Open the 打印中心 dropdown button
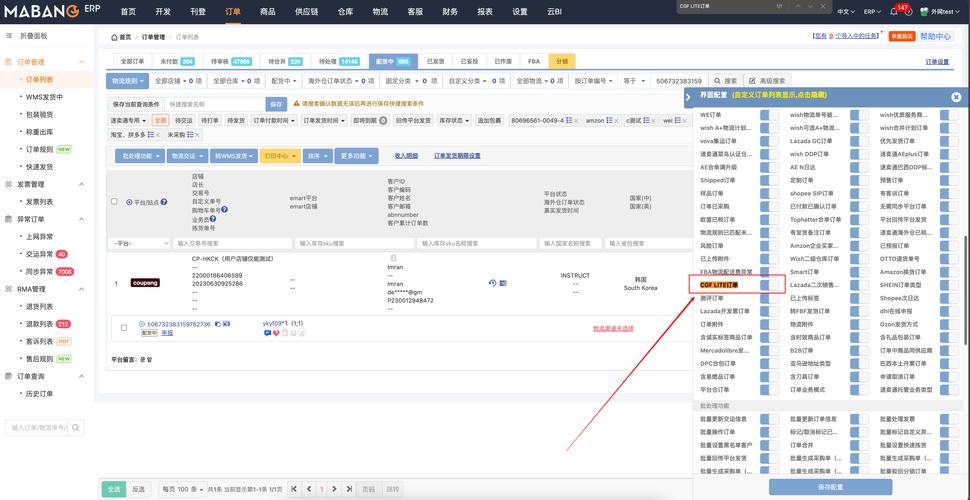The height and width of the screenshot is (500, 970). tap(280, 156)
